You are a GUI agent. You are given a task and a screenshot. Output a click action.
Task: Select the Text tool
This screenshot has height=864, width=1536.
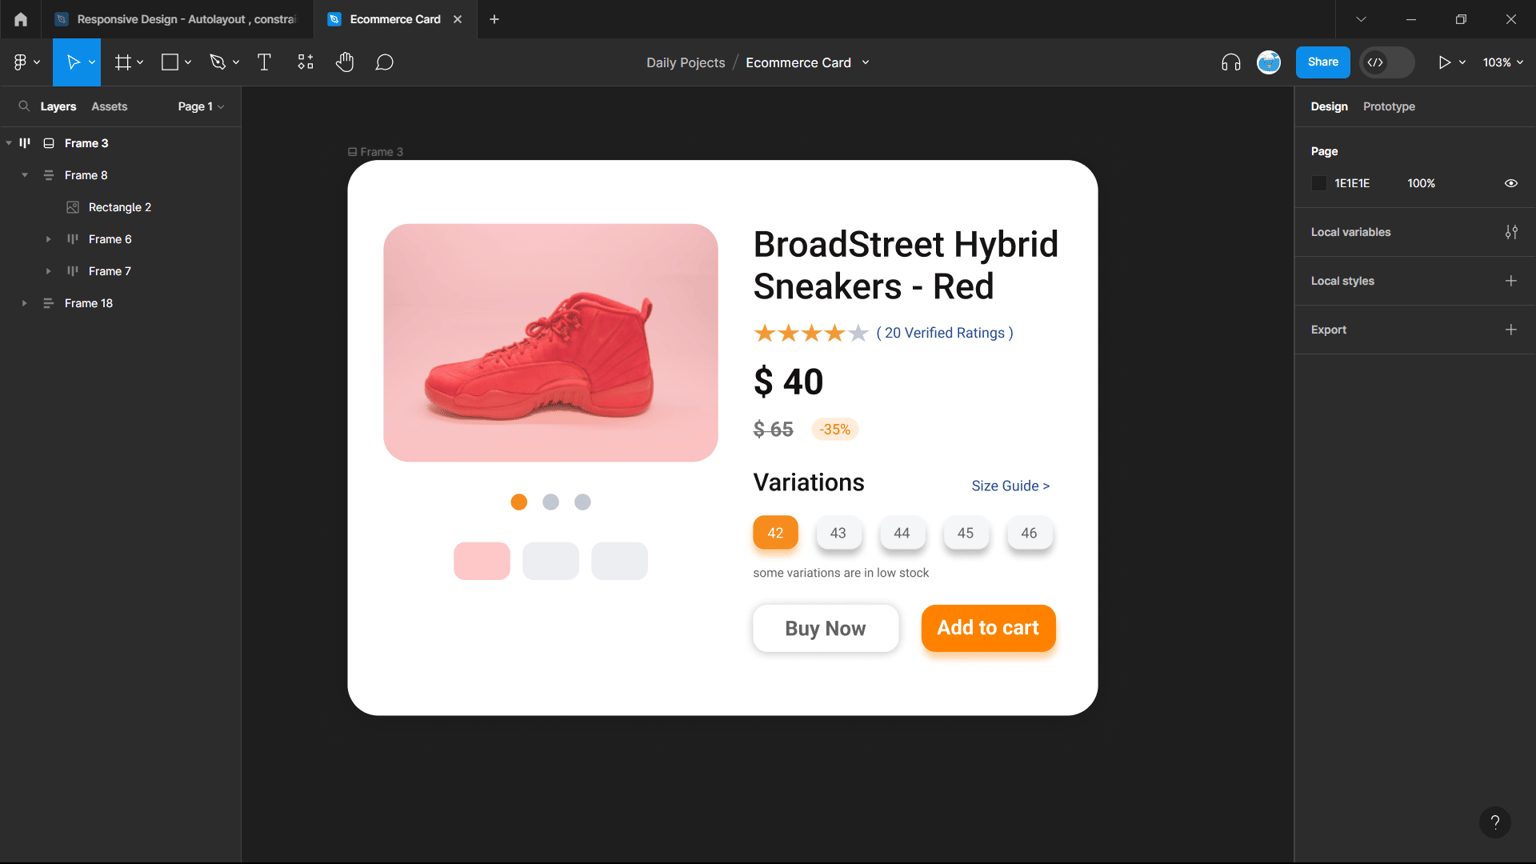(x=264, y=62)
